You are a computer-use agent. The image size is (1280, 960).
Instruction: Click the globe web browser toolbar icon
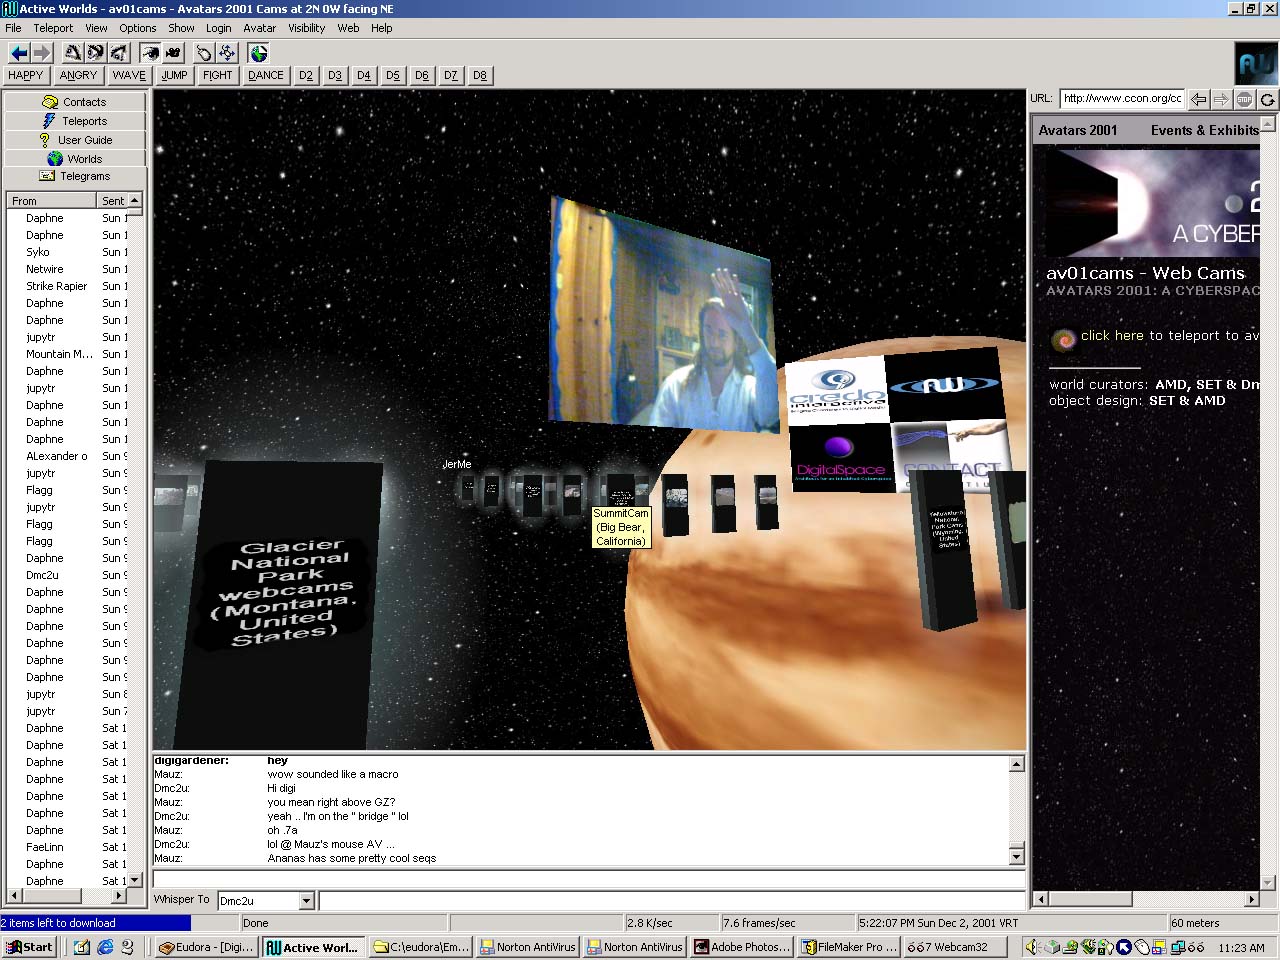[259, 53]
